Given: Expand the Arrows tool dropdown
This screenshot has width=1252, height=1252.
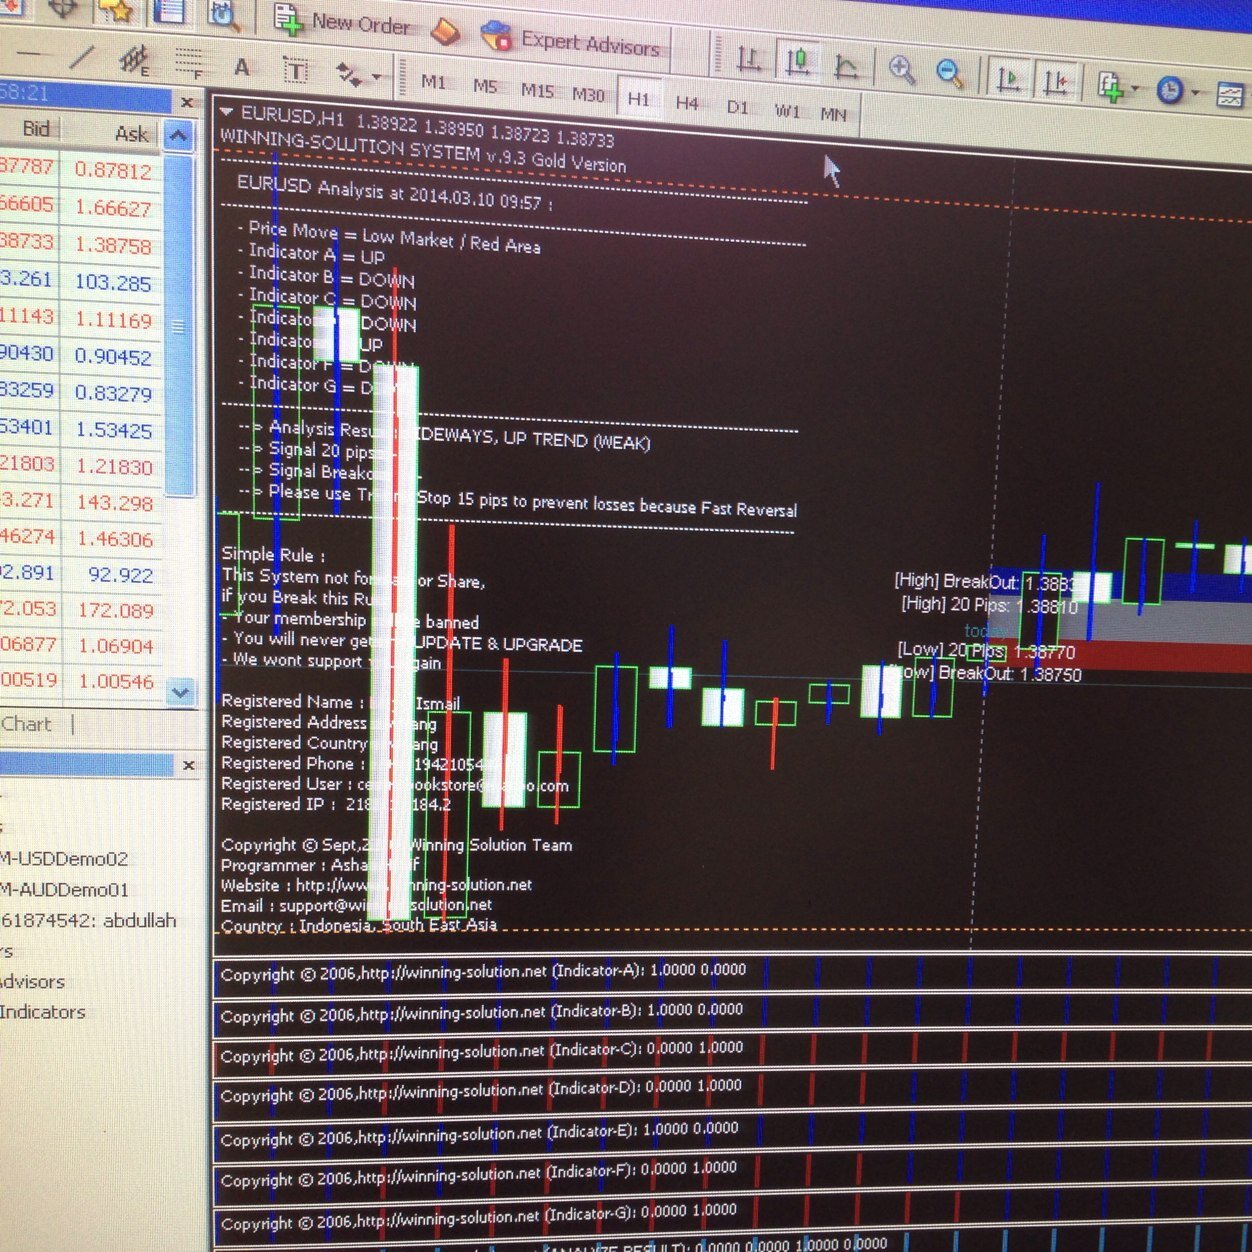Looking at the screenshot, I should pyautogui.click(x=377, y=77).
